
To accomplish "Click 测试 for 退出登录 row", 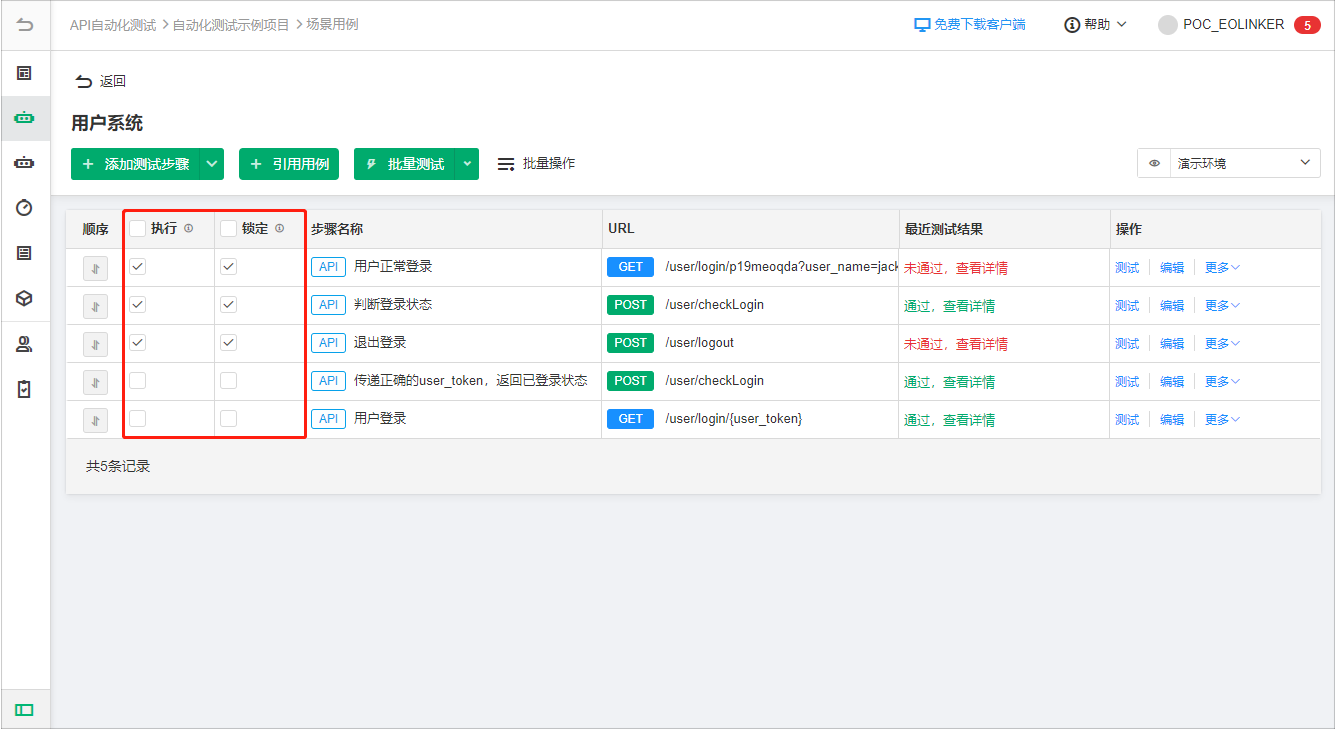I will pyautogui.click(x=1127, y=344).
